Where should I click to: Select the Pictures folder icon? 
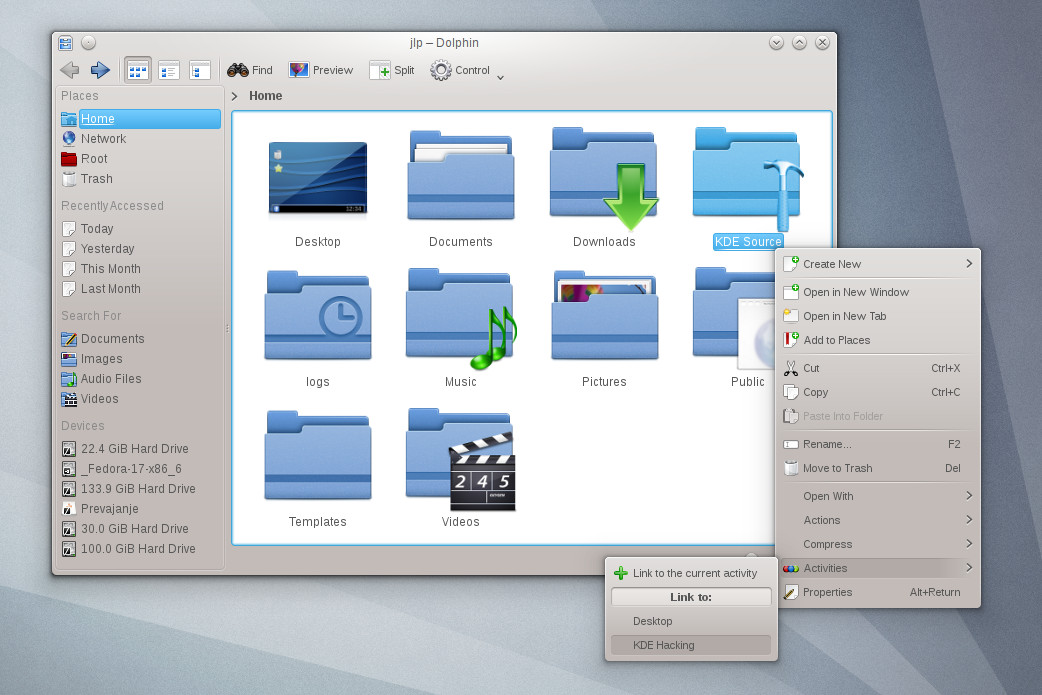604,315
